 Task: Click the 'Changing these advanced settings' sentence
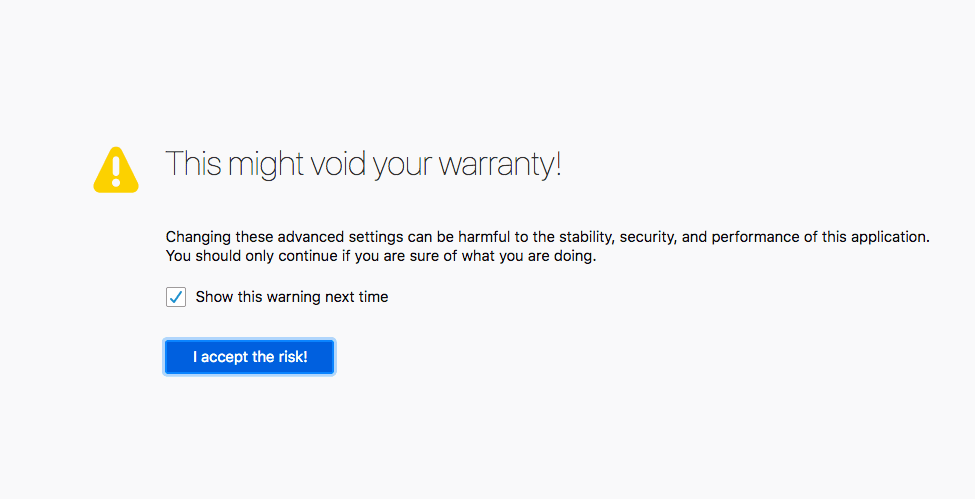coord(547,237)
